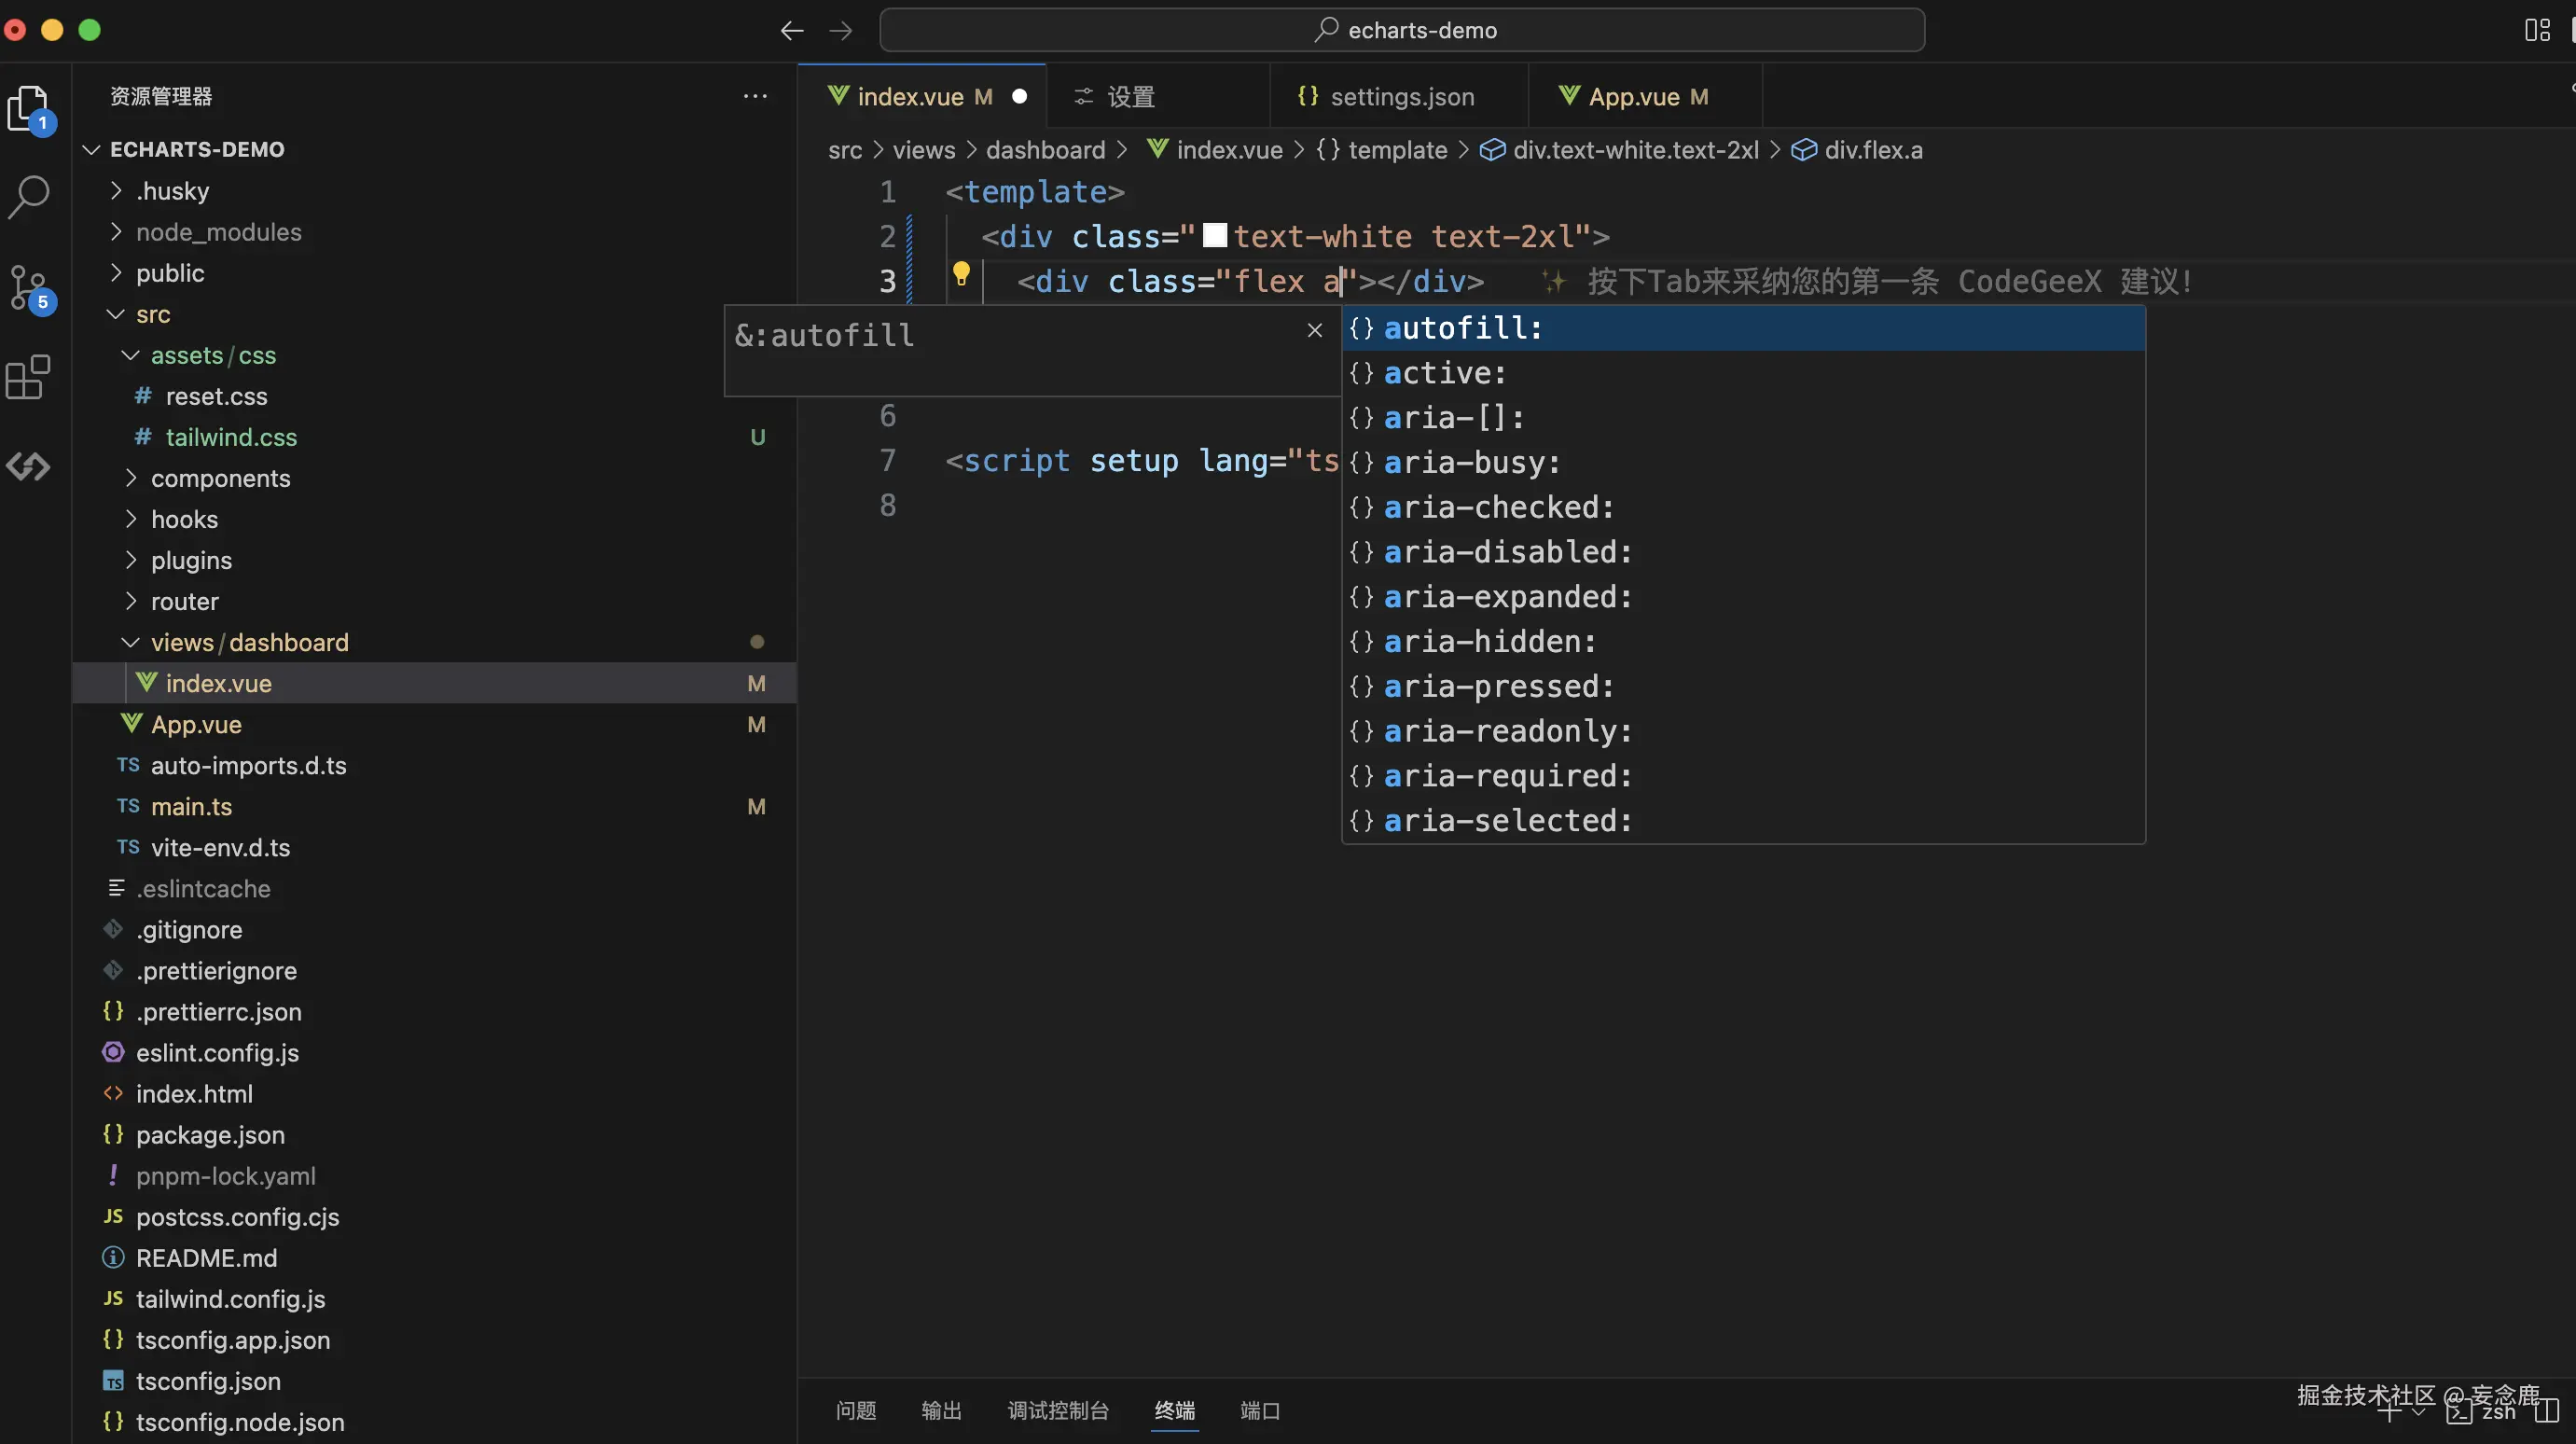Screen dimensions: 2576x1444
Task: Open tailwind.config.js in the file tree
Action: [230, 1299]
